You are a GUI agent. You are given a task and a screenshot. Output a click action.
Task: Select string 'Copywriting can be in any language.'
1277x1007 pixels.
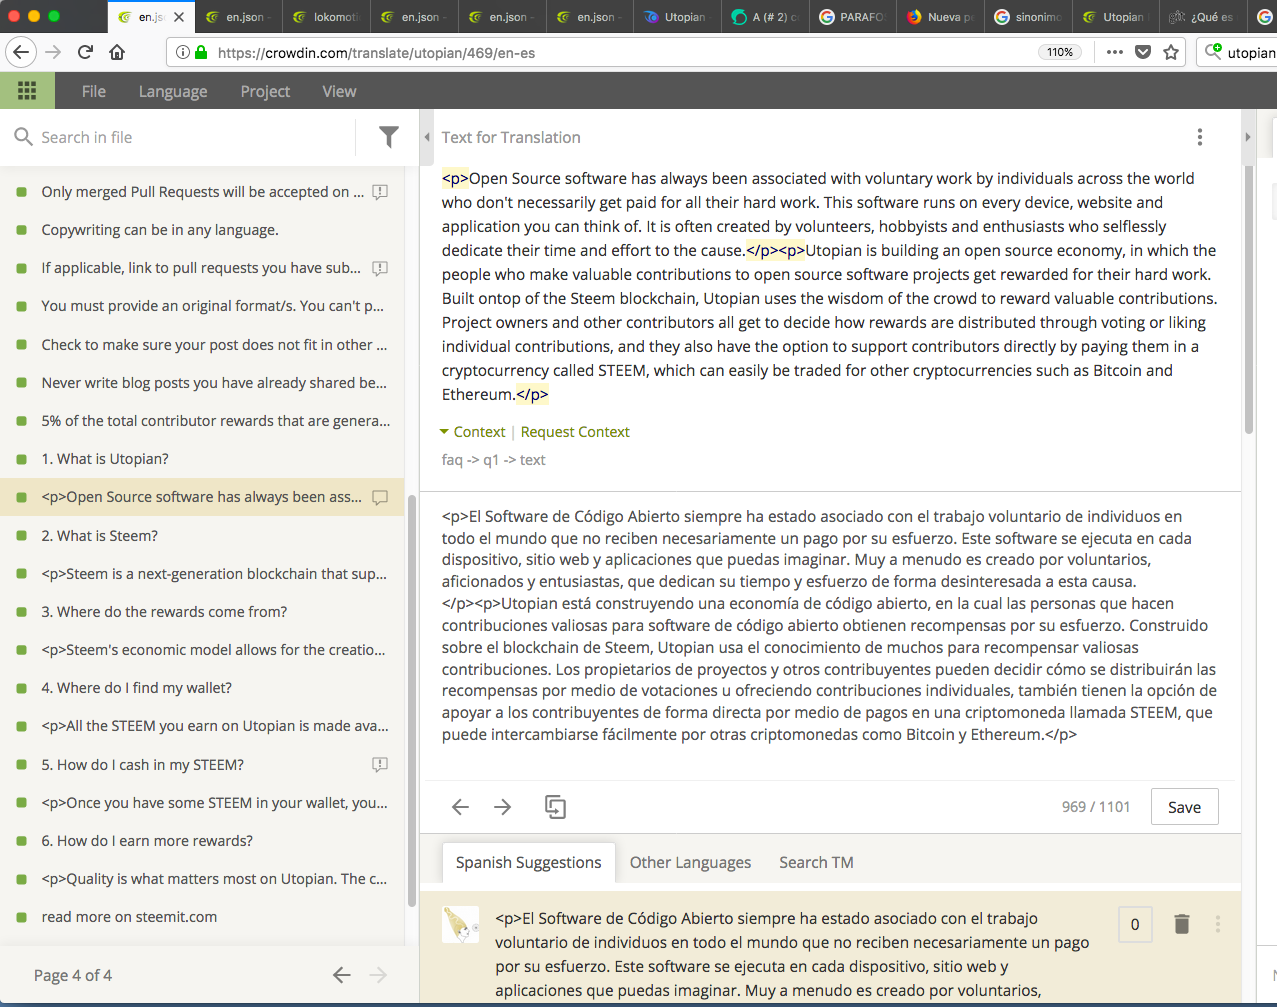202,230
